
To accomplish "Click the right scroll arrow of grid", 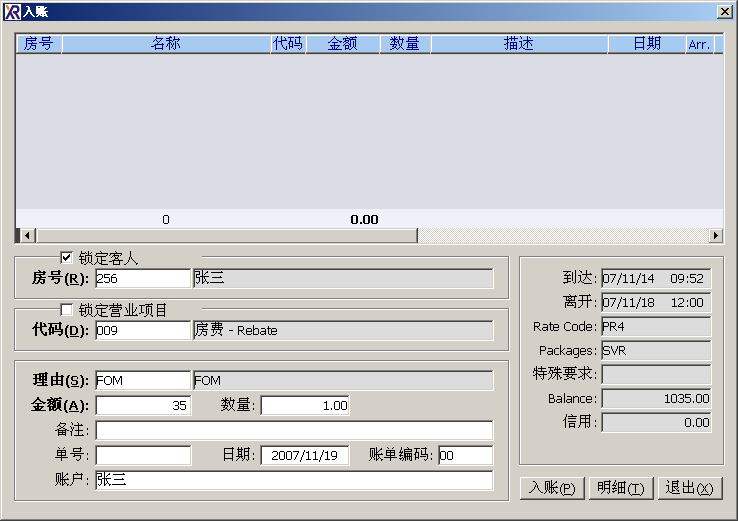I will 716,235.
